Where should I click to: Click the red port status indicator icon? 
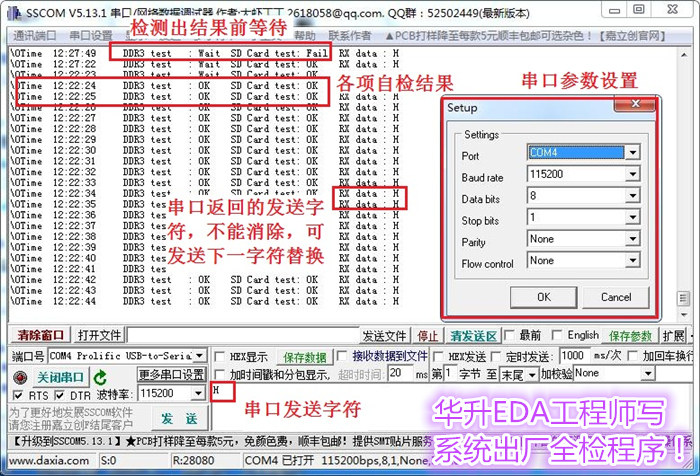click(x=20, y=378)
